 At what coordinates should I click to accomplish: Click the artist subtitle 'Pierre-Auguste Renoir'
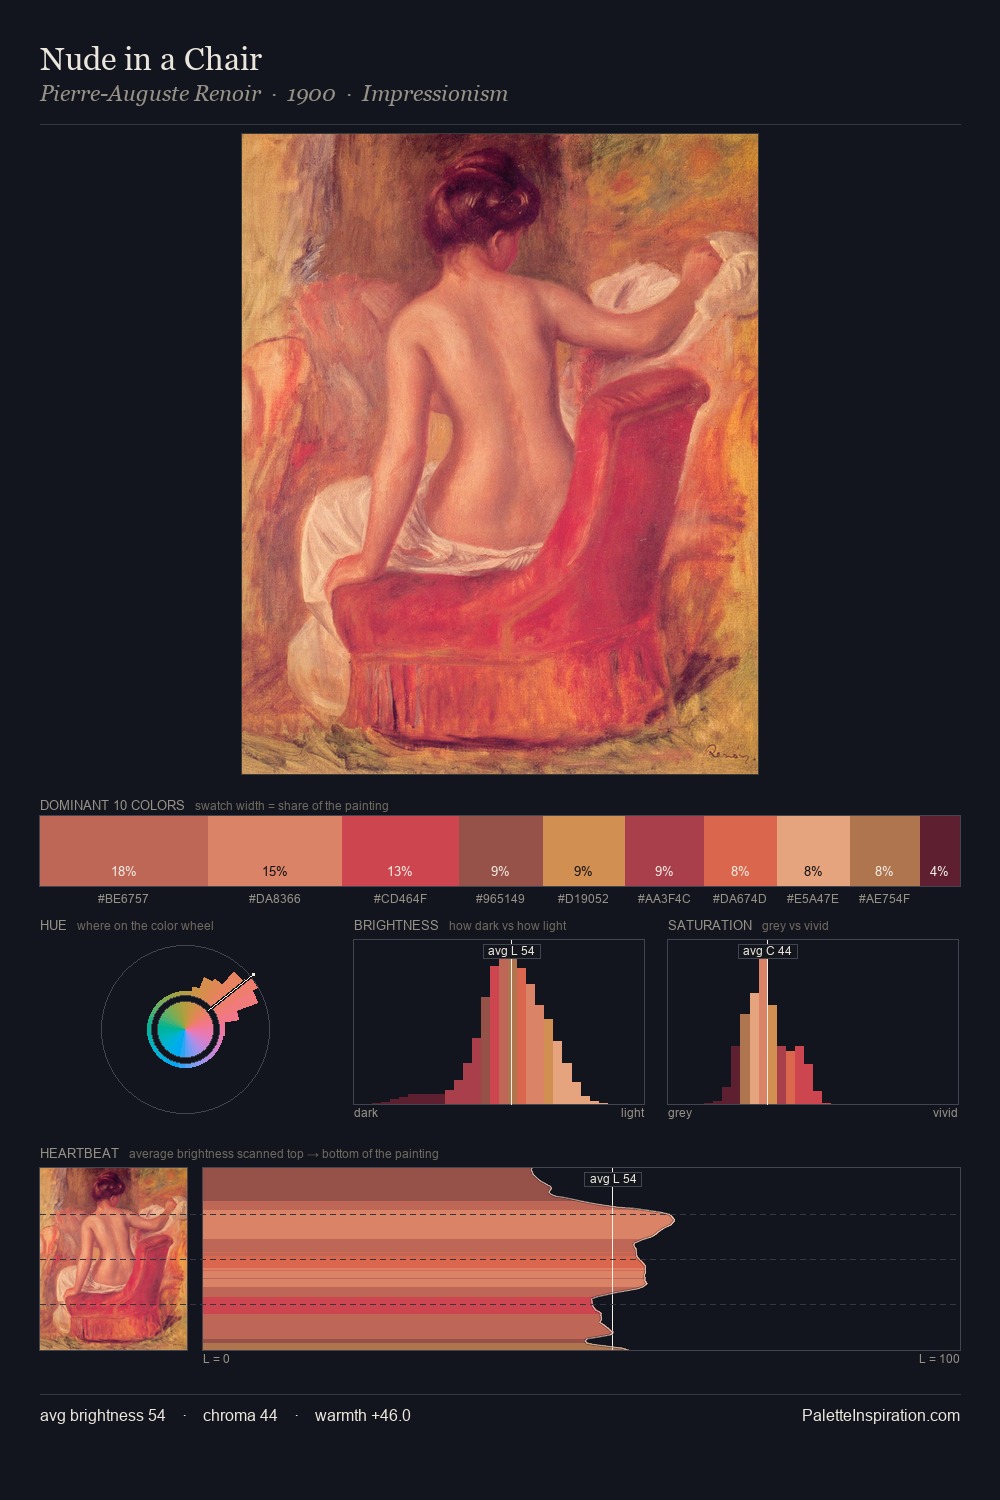coord(150,94)
